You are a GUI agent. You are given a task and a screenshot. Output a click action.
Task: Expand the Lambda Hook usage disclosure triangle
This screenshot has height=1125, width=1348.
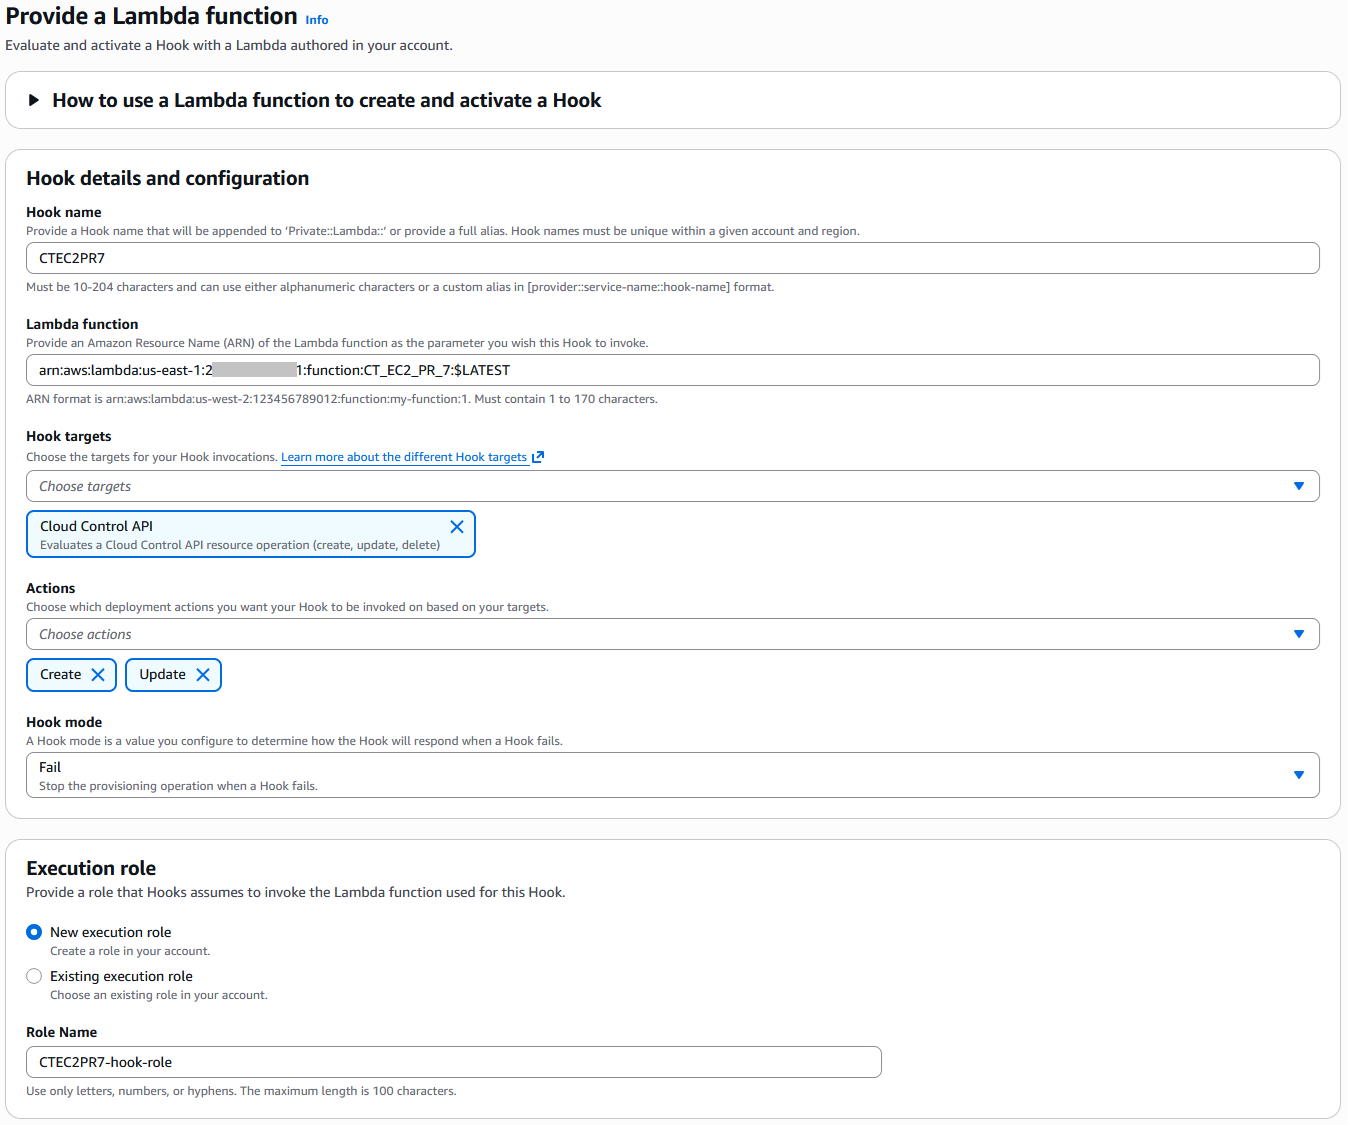tap(34, 99)
